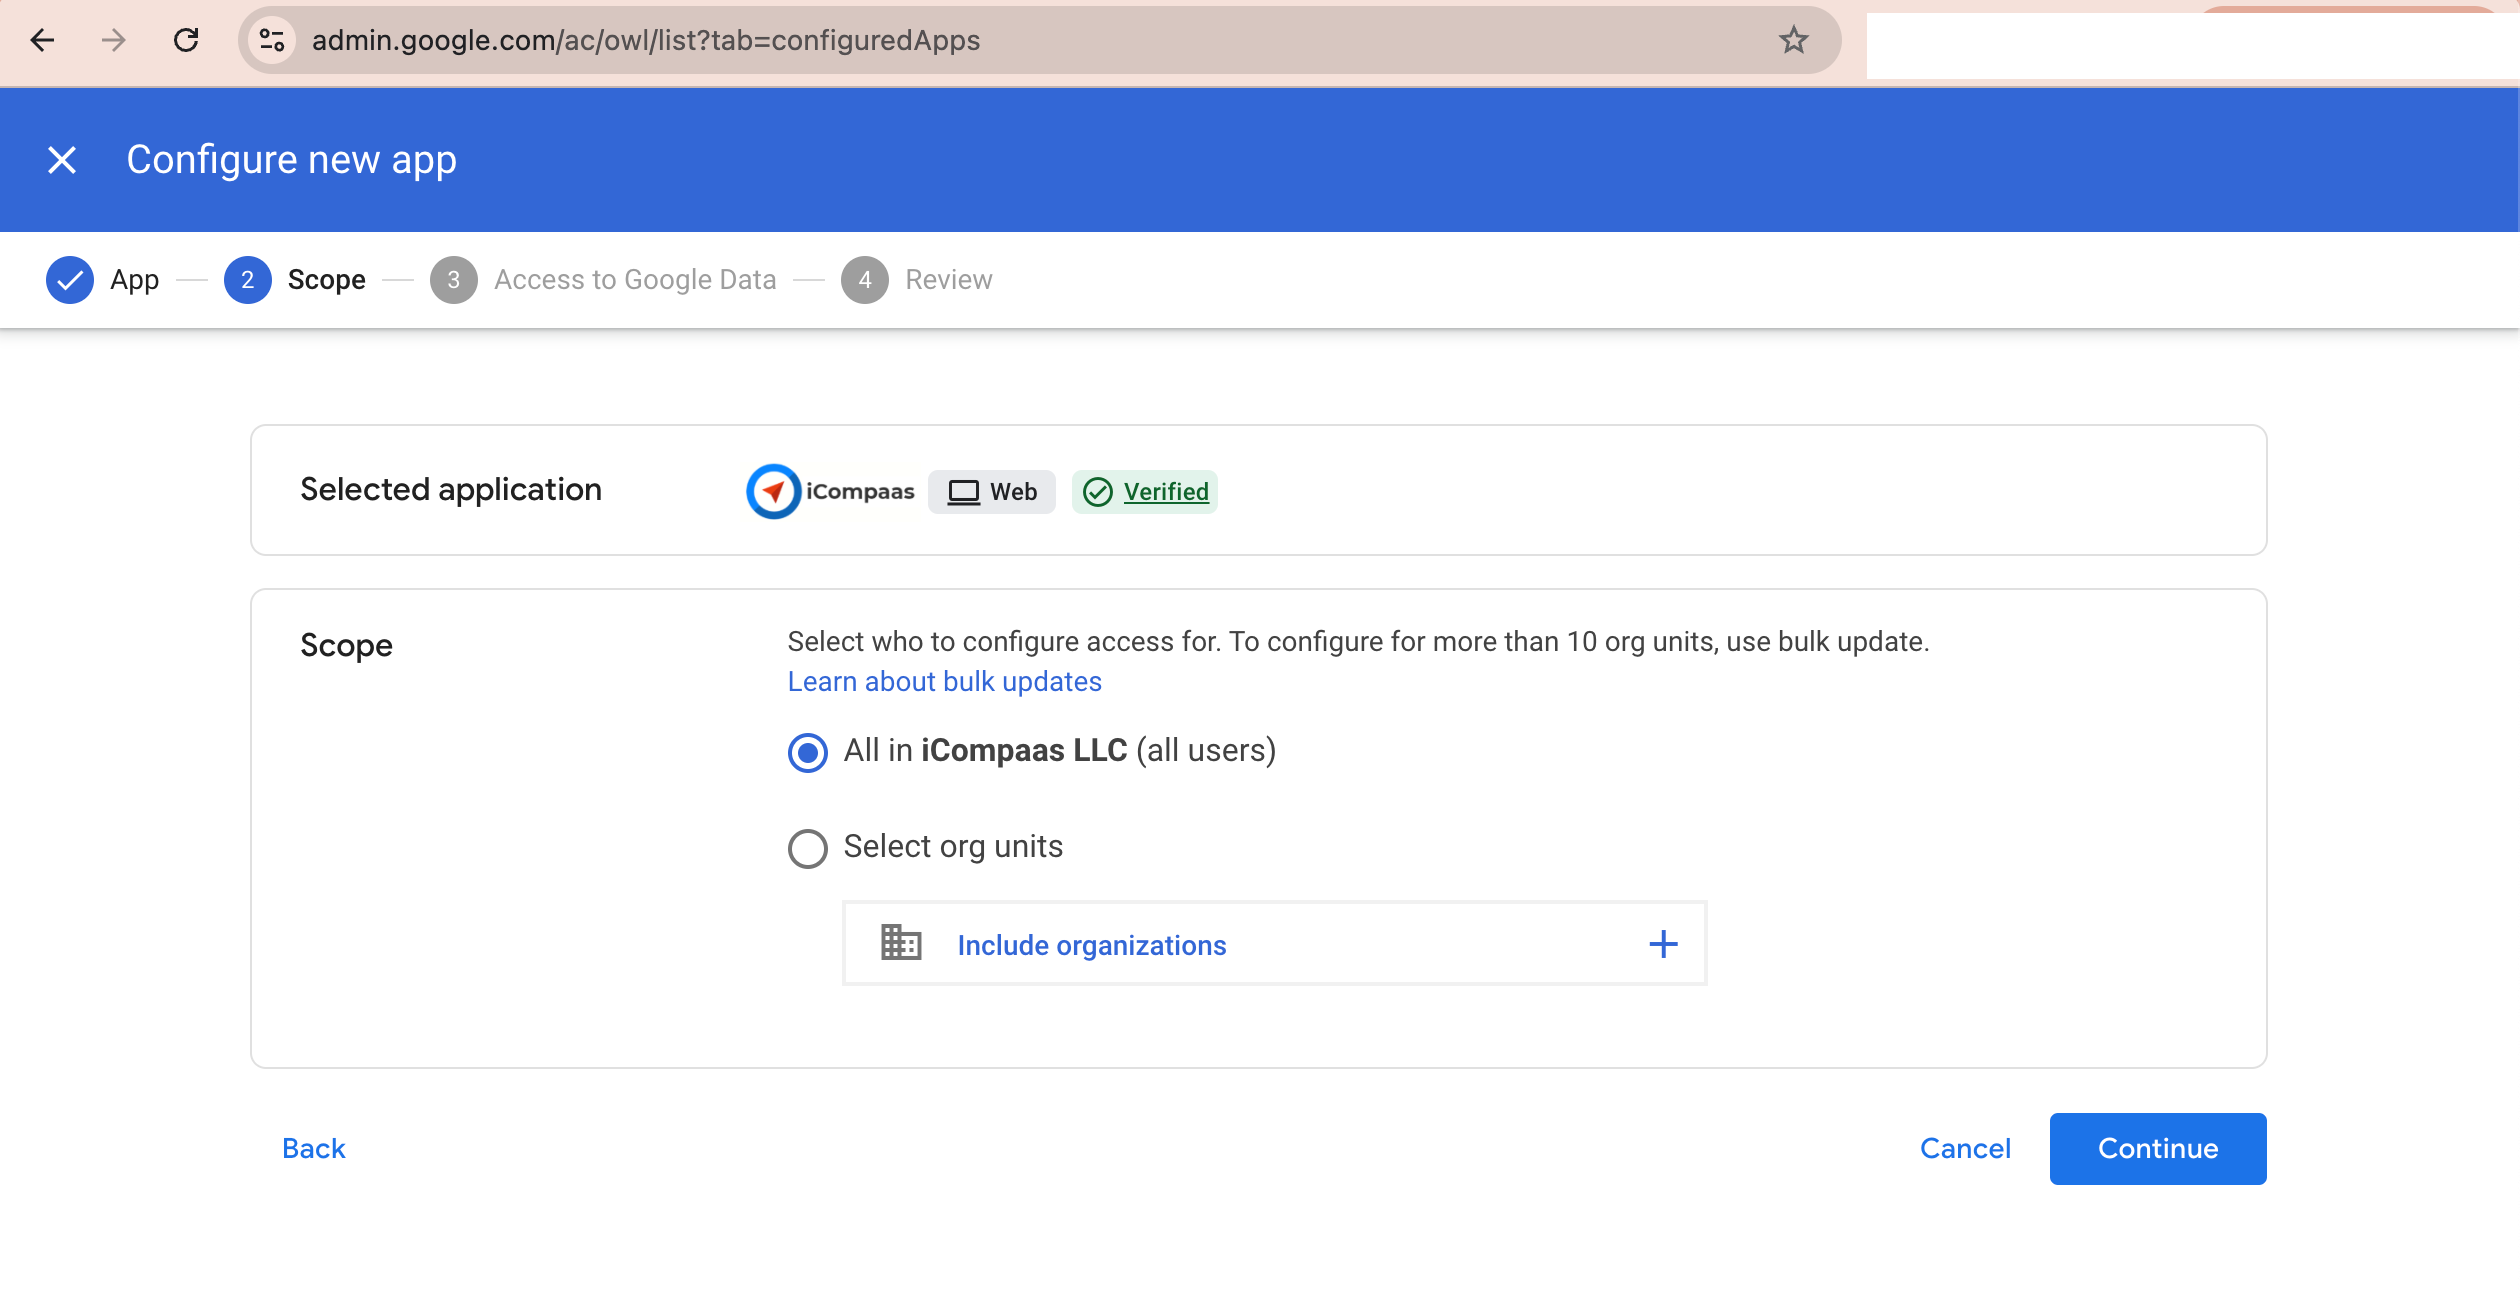Open Learn about bulk updates link
Viewport: 2520px width, 1308px height.
coord(944,682)
